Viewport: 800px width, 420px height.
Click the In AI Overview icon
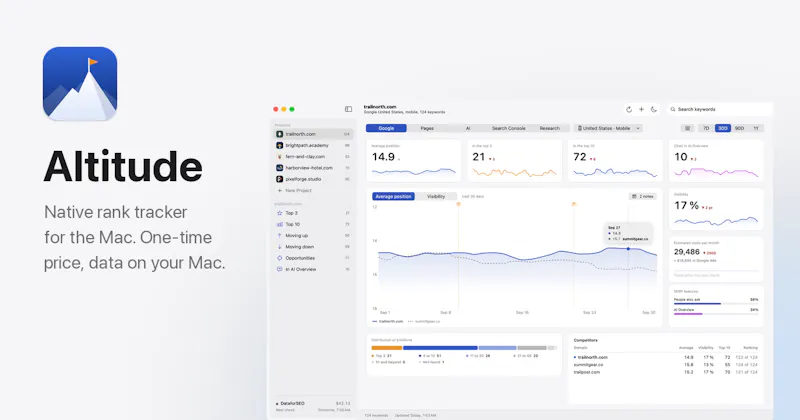[x=280, y=269]
